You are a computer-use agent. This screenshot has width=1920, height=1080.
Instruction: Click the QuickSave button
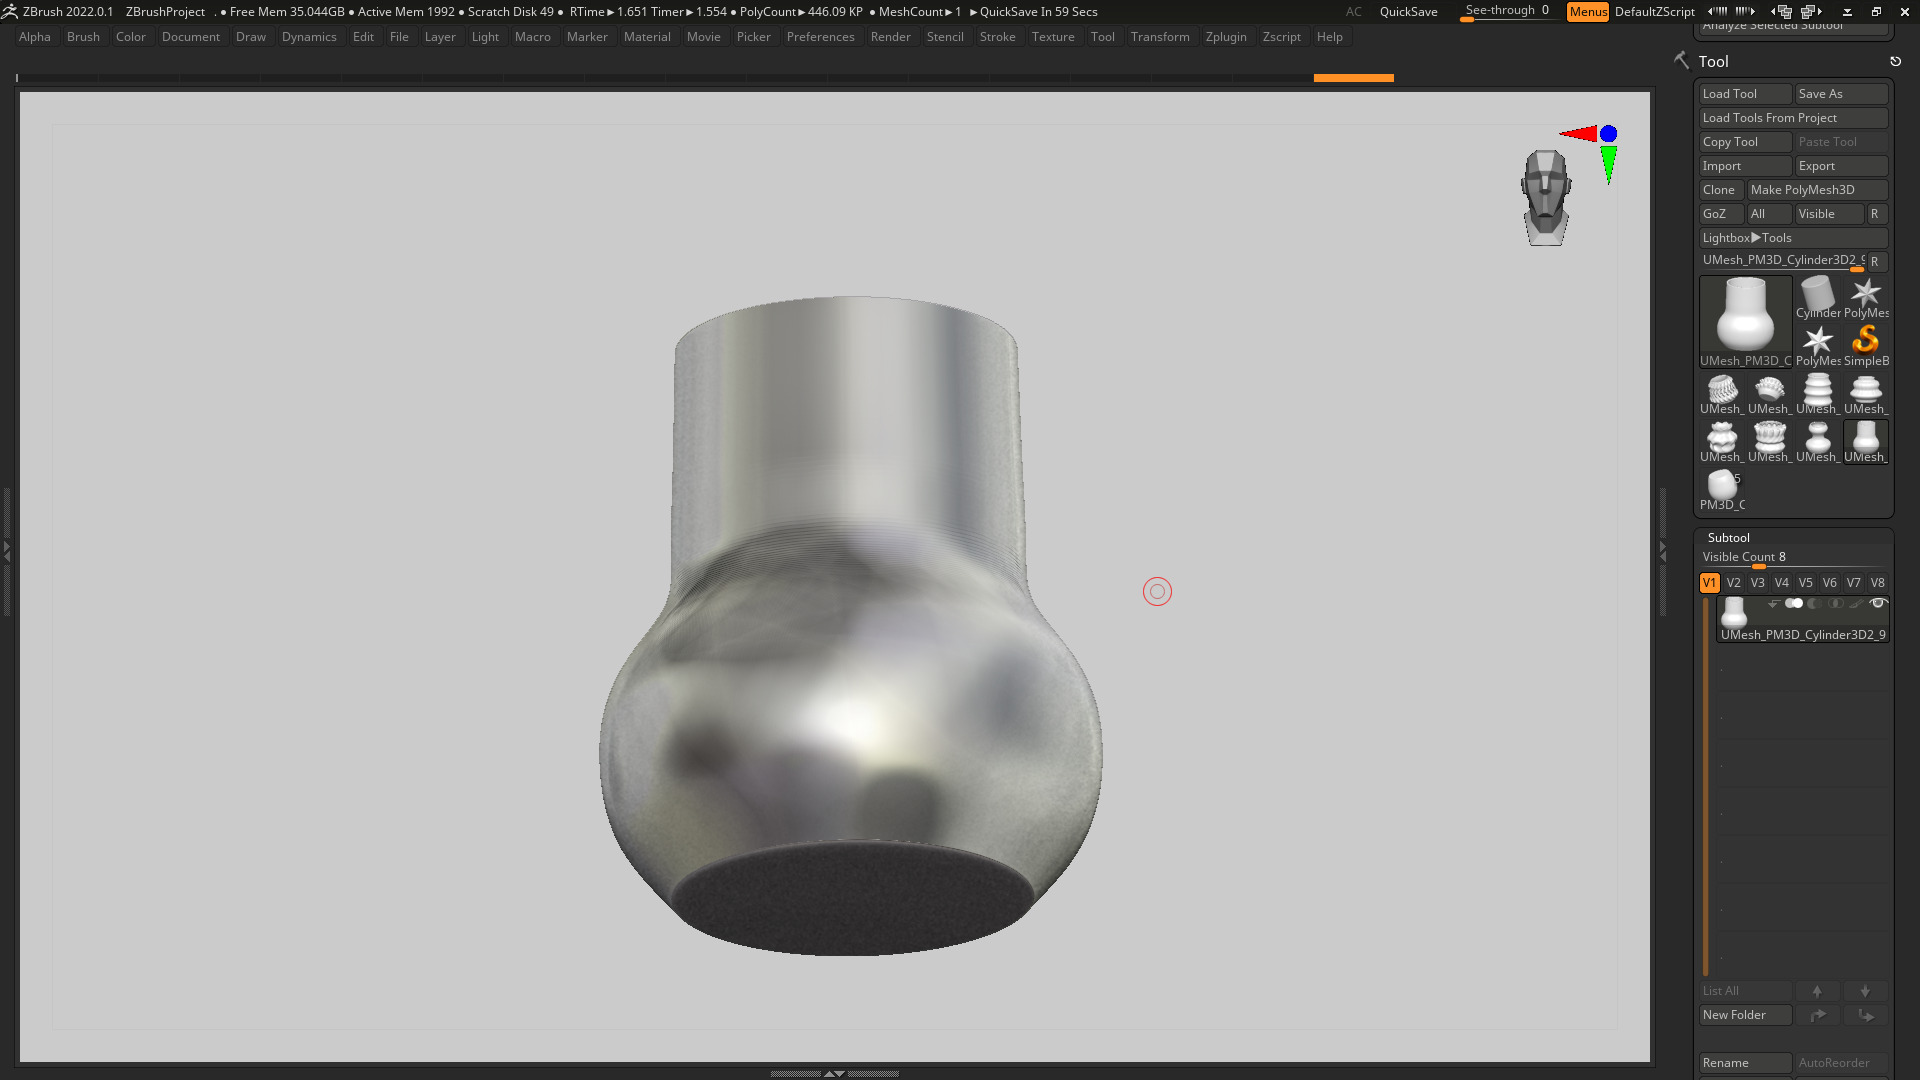(x=1408, y=12)
